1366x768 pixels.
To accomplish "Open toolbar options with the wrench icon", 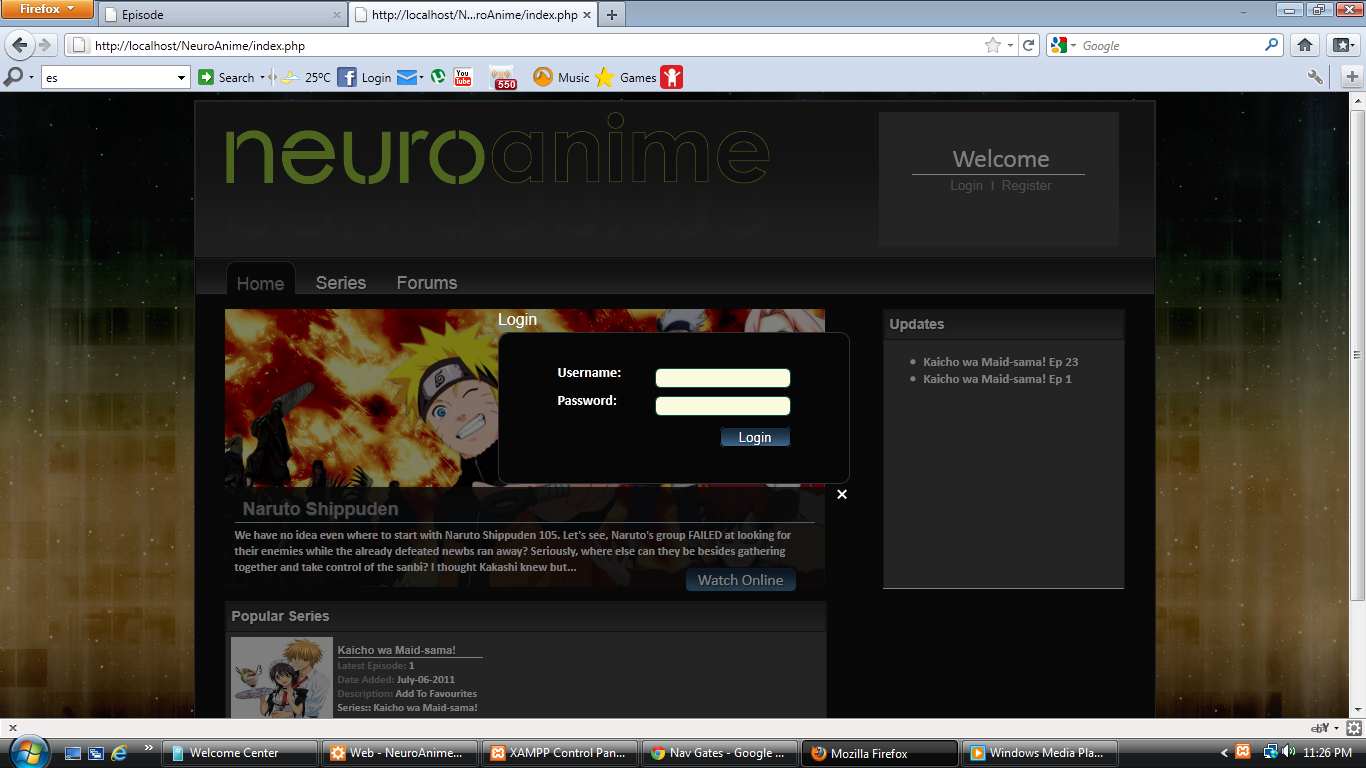I will pyautogui.click(x=1315, y=77).
